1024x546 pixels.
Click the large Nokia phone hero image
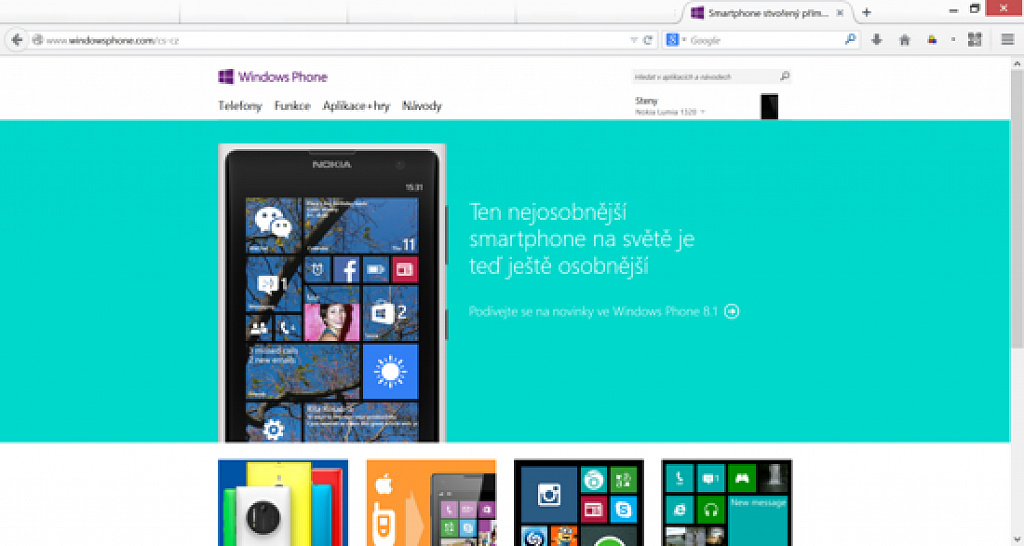332,293
